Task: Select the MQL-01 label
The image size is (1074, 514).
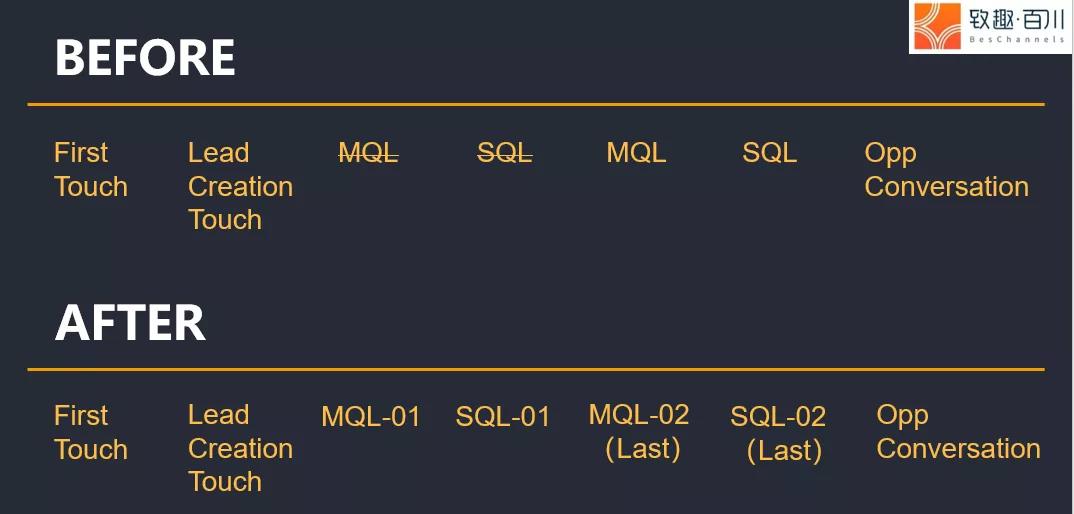Action: (x=371, y=416)
